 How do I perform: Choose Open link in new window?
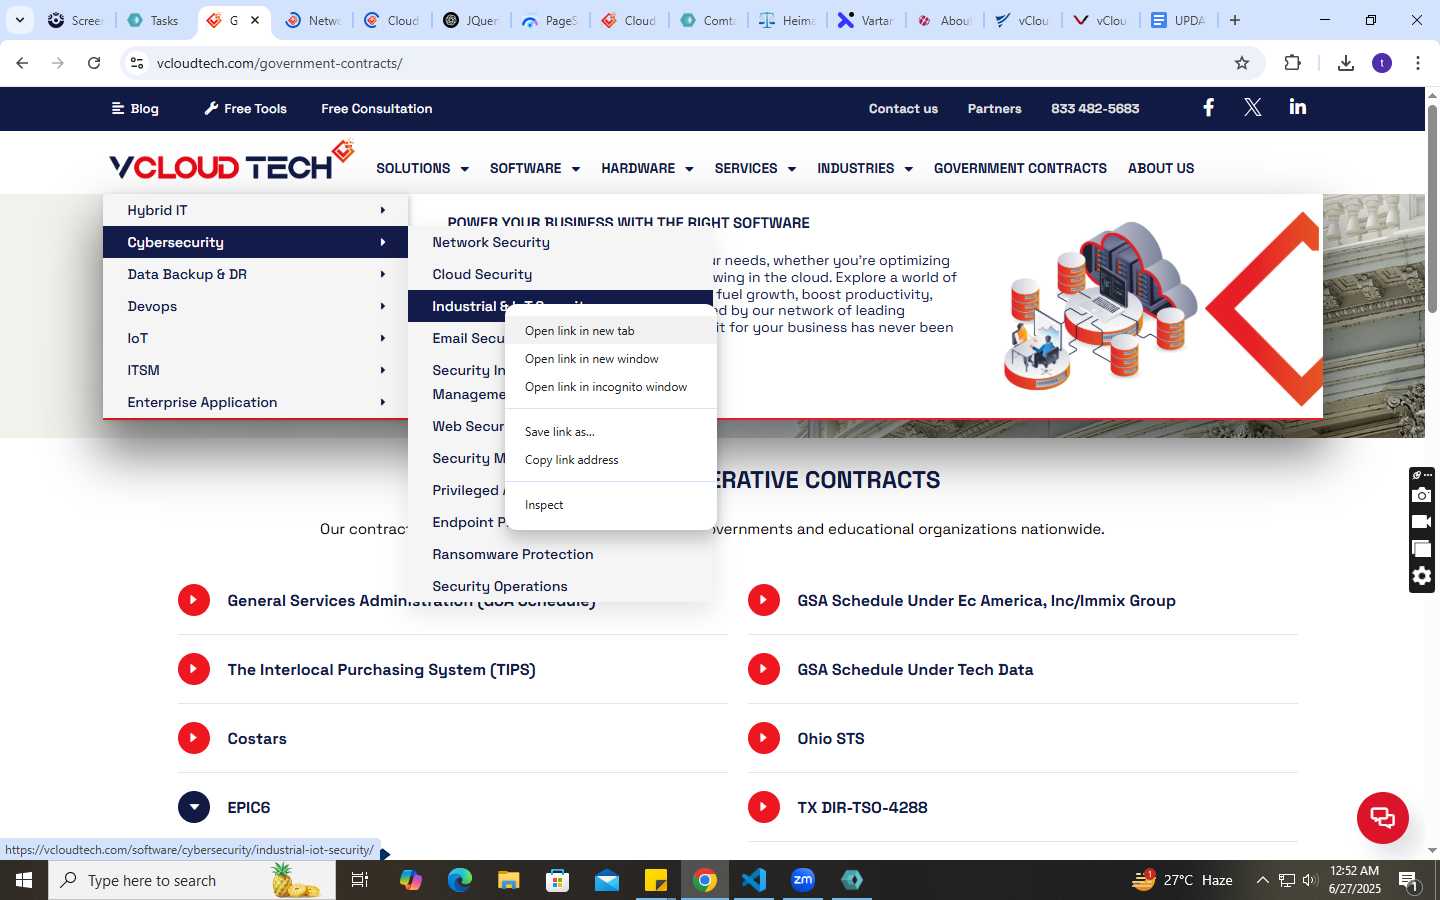611,359
